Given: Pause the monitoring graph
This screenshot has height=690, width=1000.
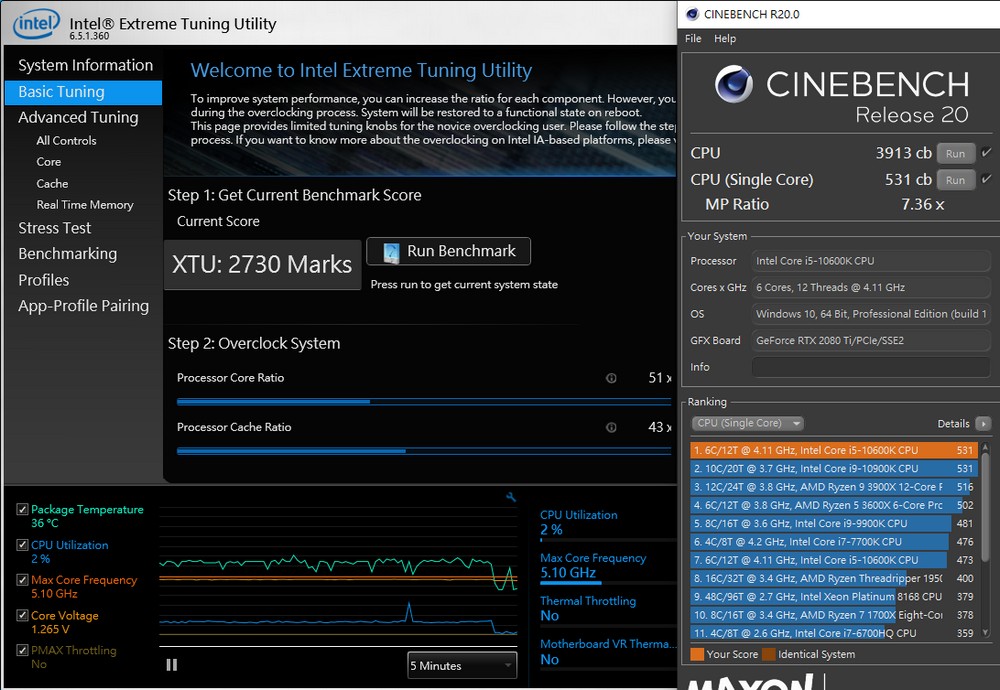Looking at the screenshot, I should pos(172,664).
